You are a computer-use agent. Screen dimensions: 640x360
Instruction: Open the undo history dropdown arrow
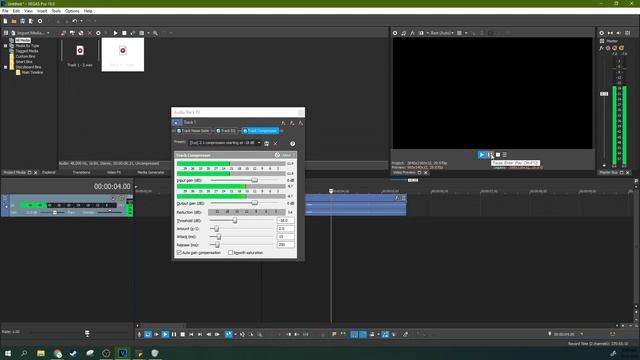click(x=81, y=21)
